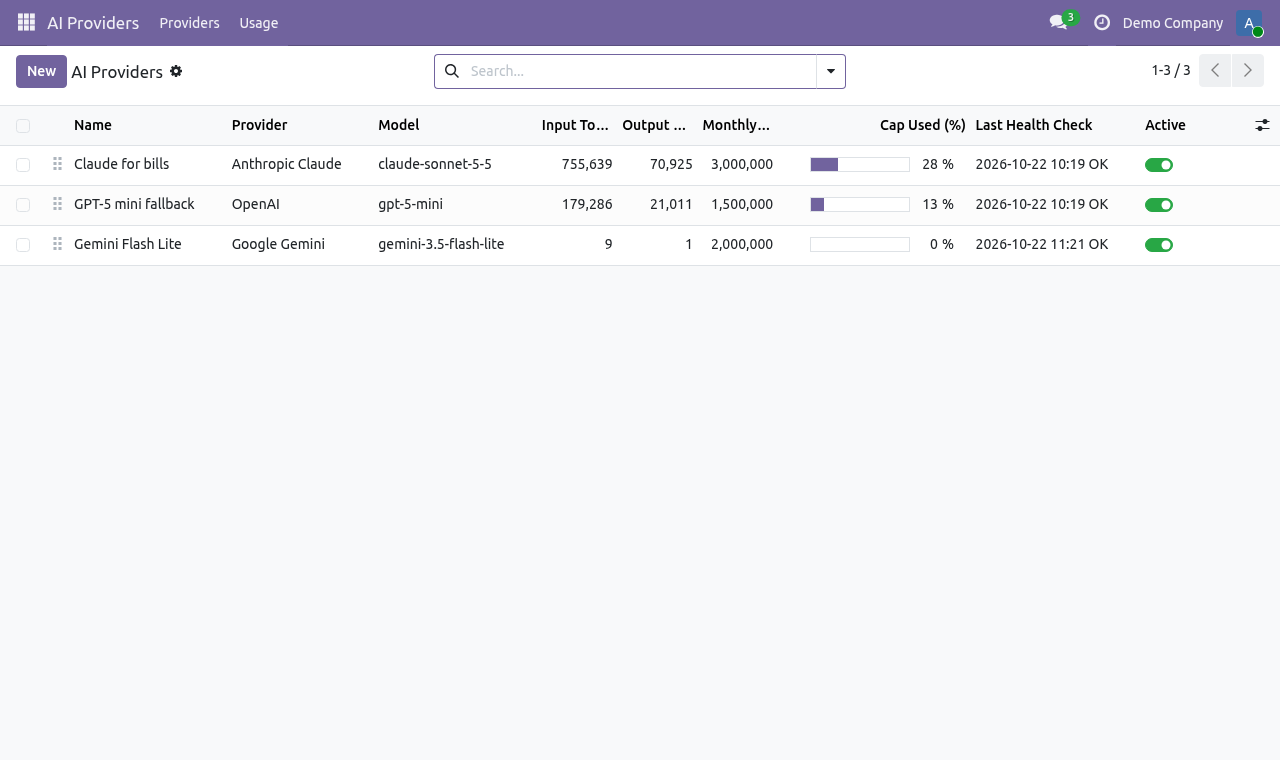The image size is (1280, 760).
Task: Open the Usage menu
Action: pos(259,23)
